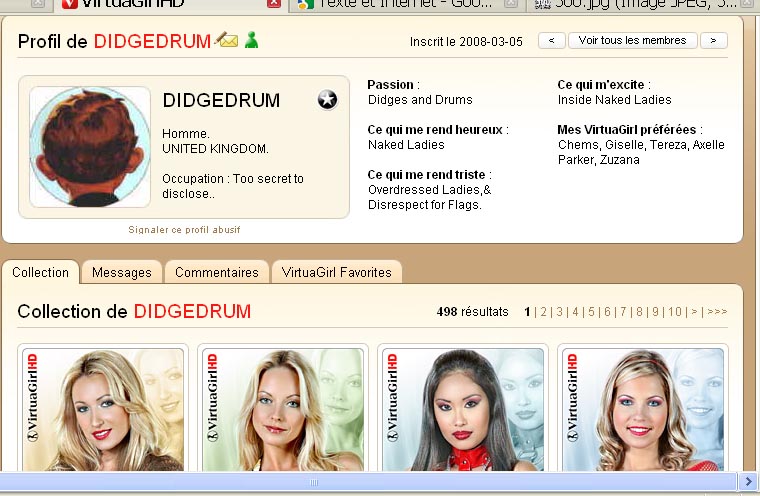
Task: Switch to the Messages tab
Action: coord(121,272)
